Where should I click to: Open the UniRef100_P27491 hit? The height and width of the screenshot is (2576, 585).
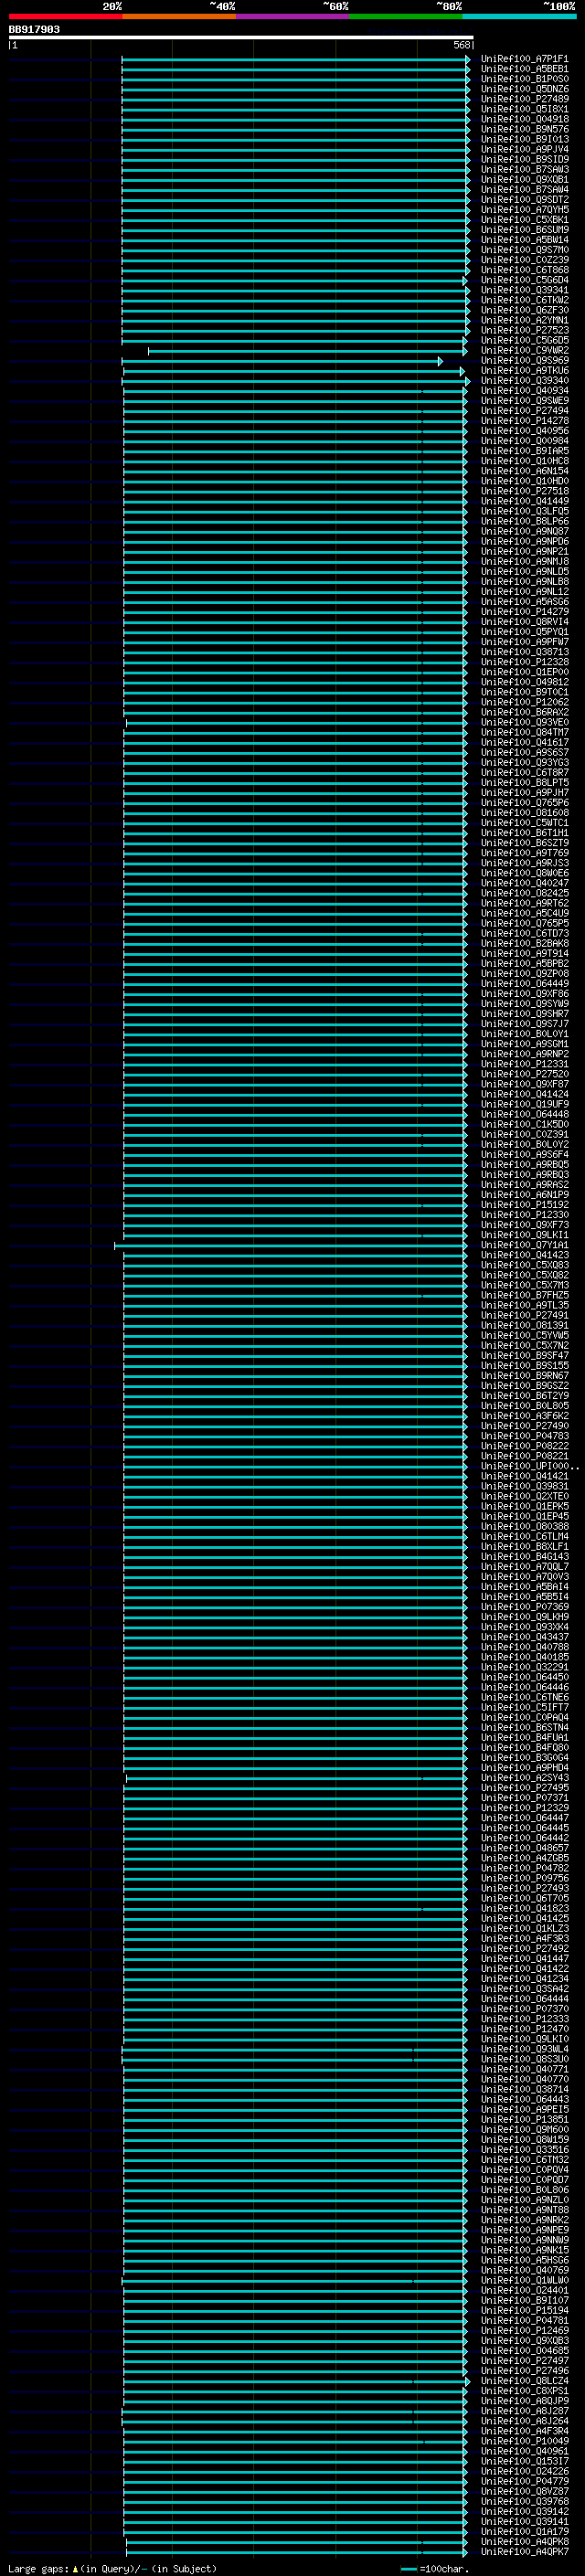(x=524, y=1315)
